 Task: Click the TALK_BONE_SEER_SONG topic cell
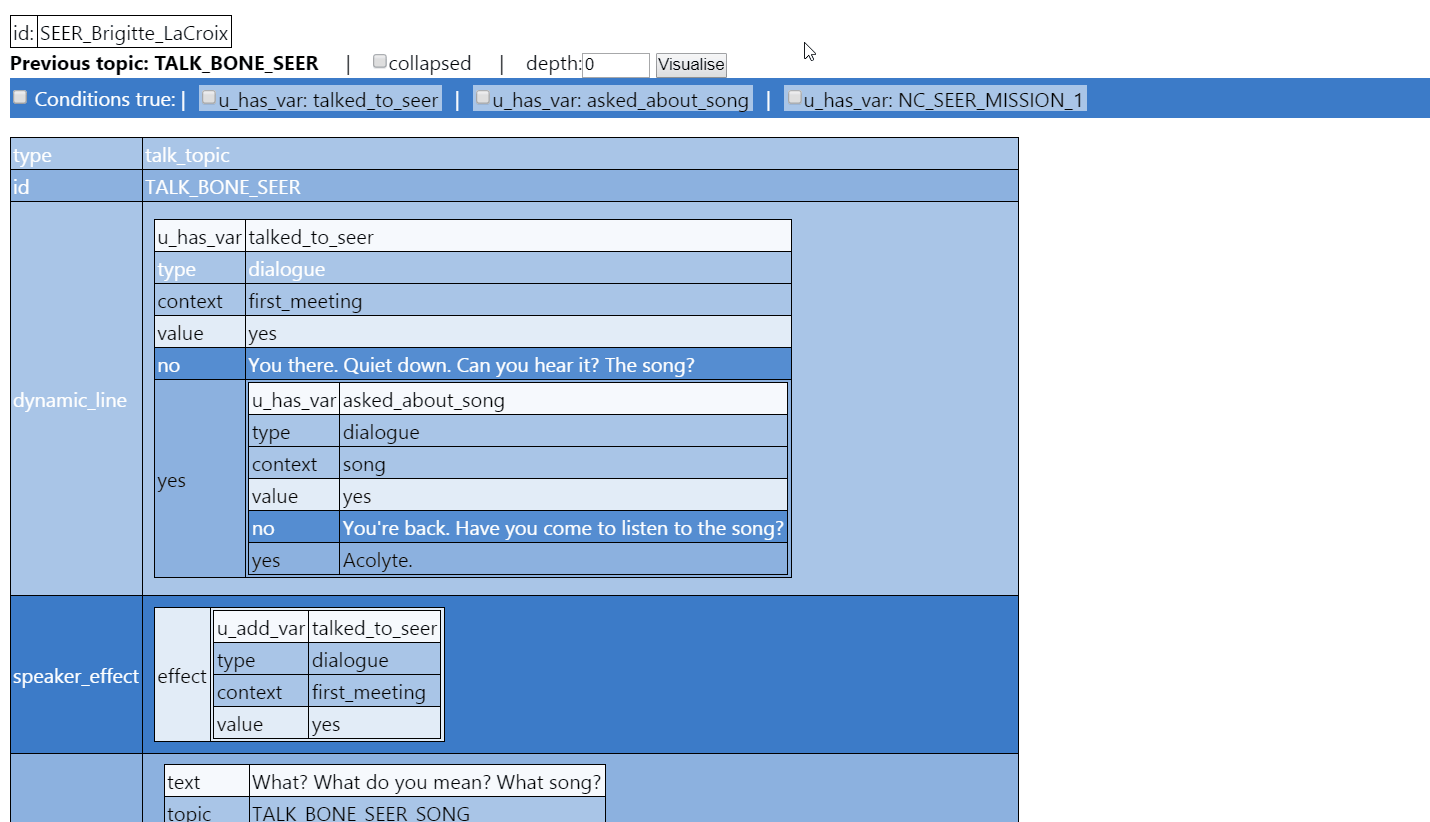click(427, 812)
